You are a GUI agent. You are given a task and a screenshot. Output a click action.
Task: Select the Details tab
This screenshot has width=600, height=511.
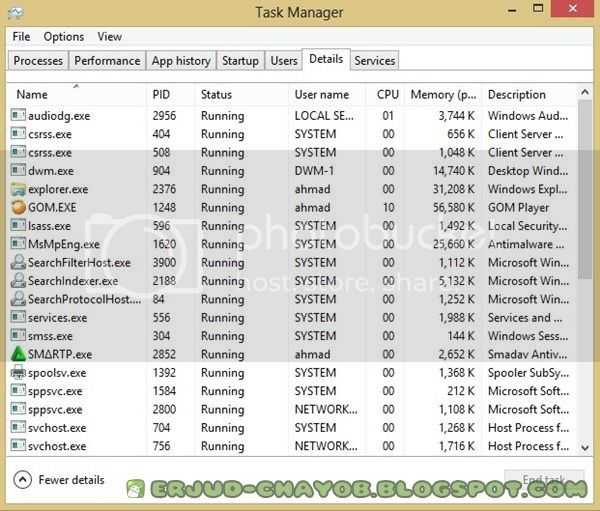click(x=326, y=59)
